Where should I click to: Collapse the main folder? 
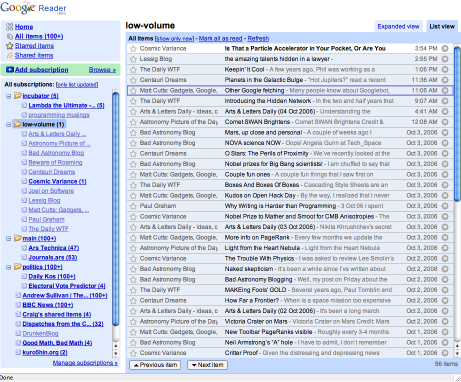(x=9, y=239)
